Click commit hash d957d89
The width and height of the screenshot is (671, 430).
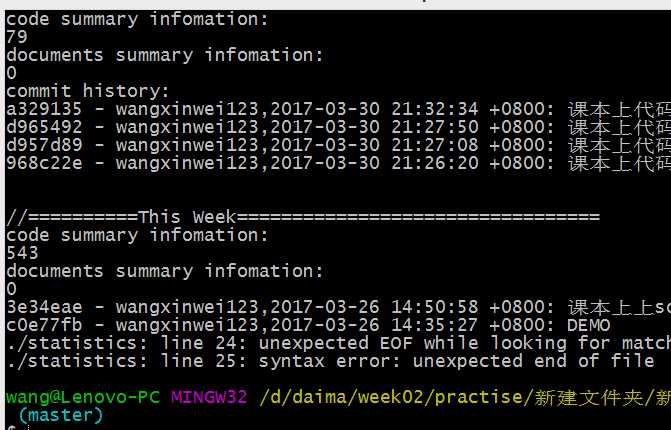[x=44, y=145]
